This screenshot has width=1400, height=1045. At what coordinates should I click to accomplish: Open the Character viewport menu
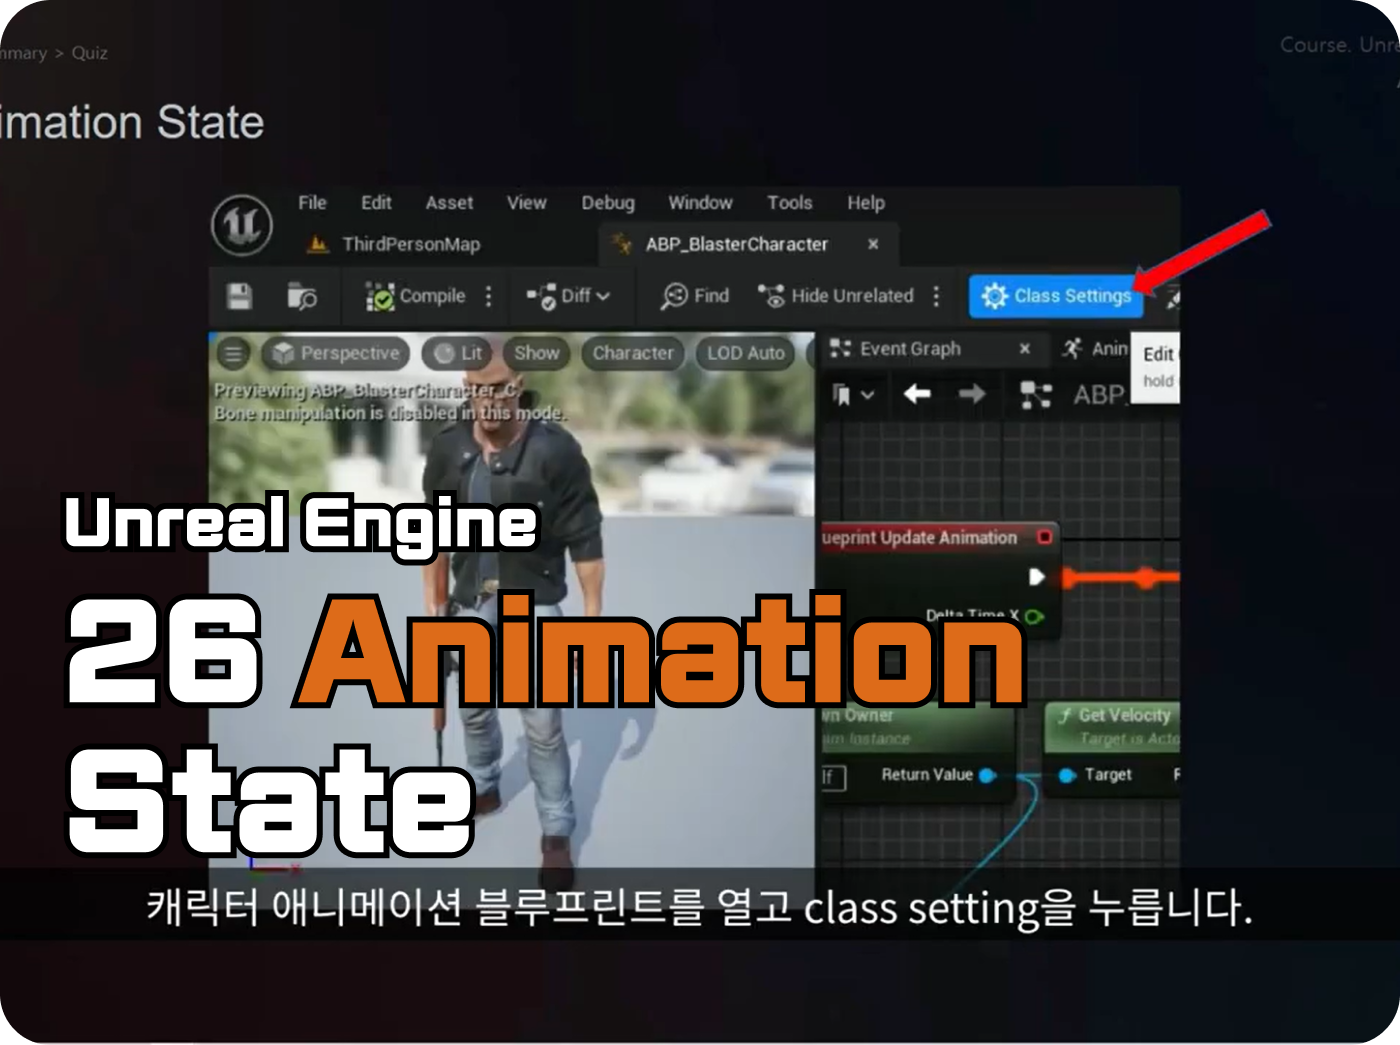tap(633, 353)
